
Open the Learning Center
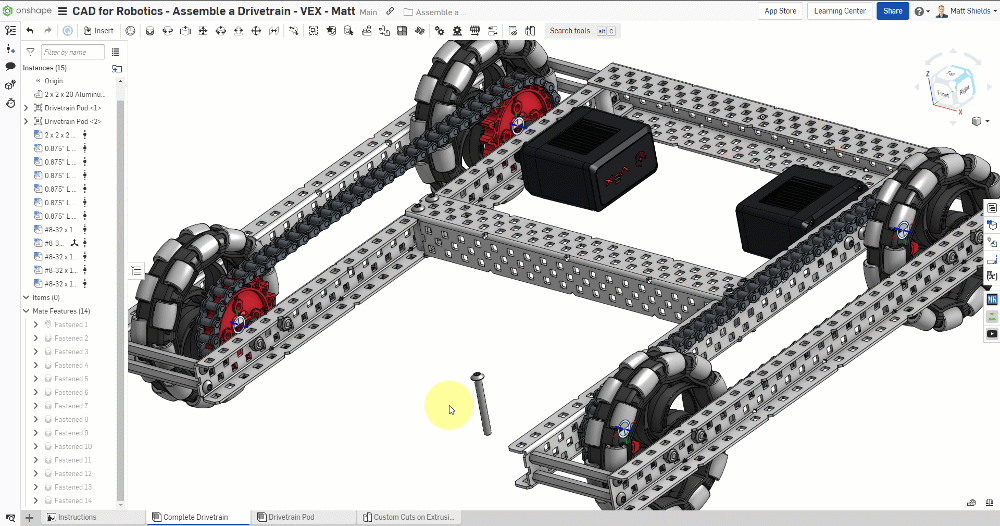tap(840, 11)
